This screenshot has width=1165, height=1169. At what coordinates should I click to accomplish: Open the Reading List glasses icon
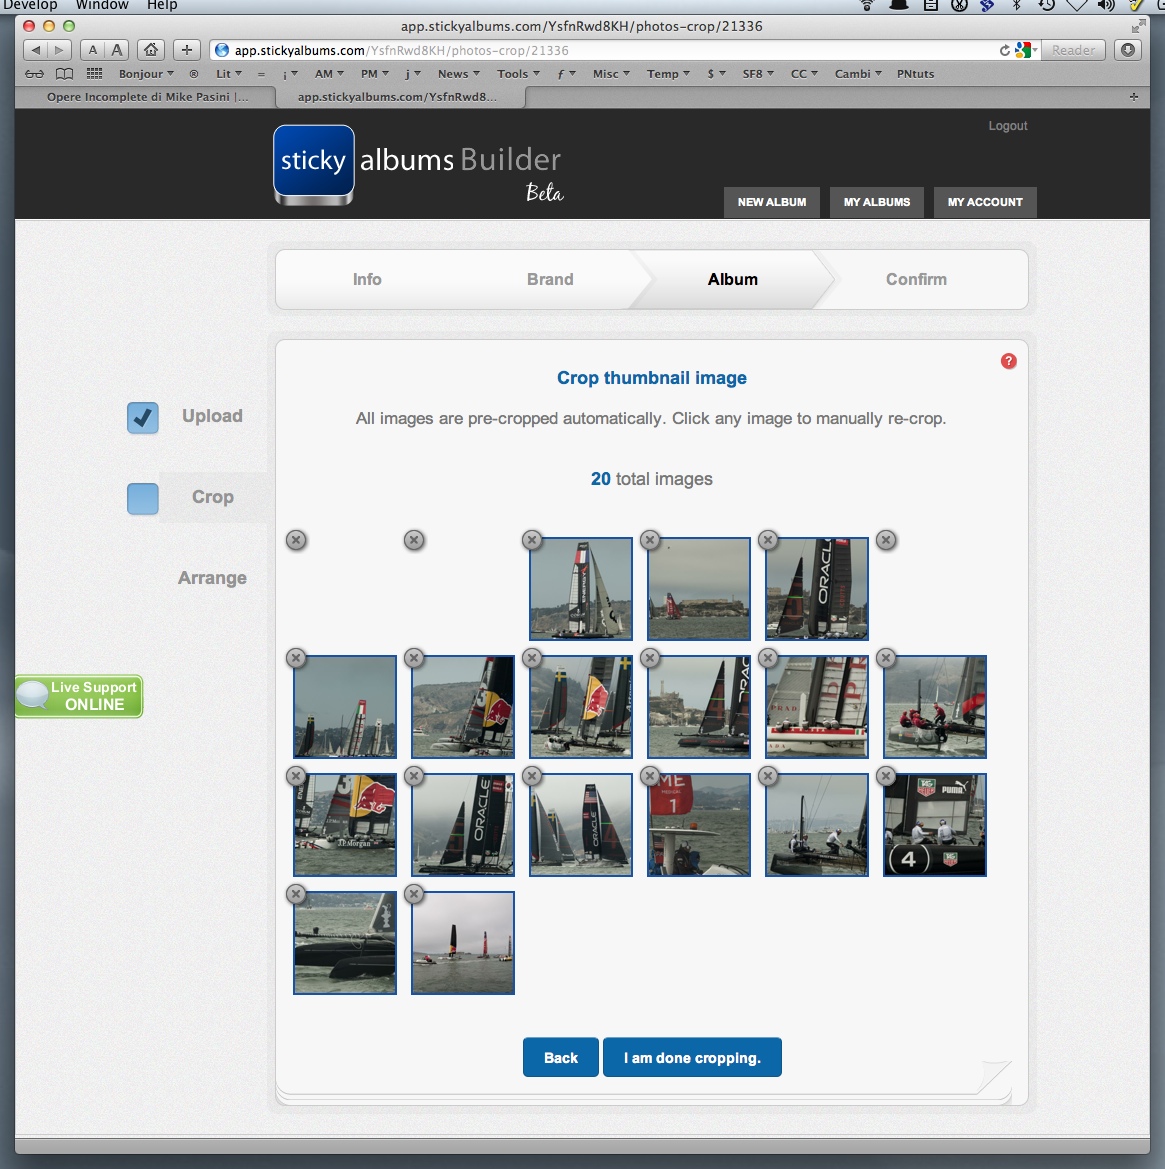[x=35, y=74]
